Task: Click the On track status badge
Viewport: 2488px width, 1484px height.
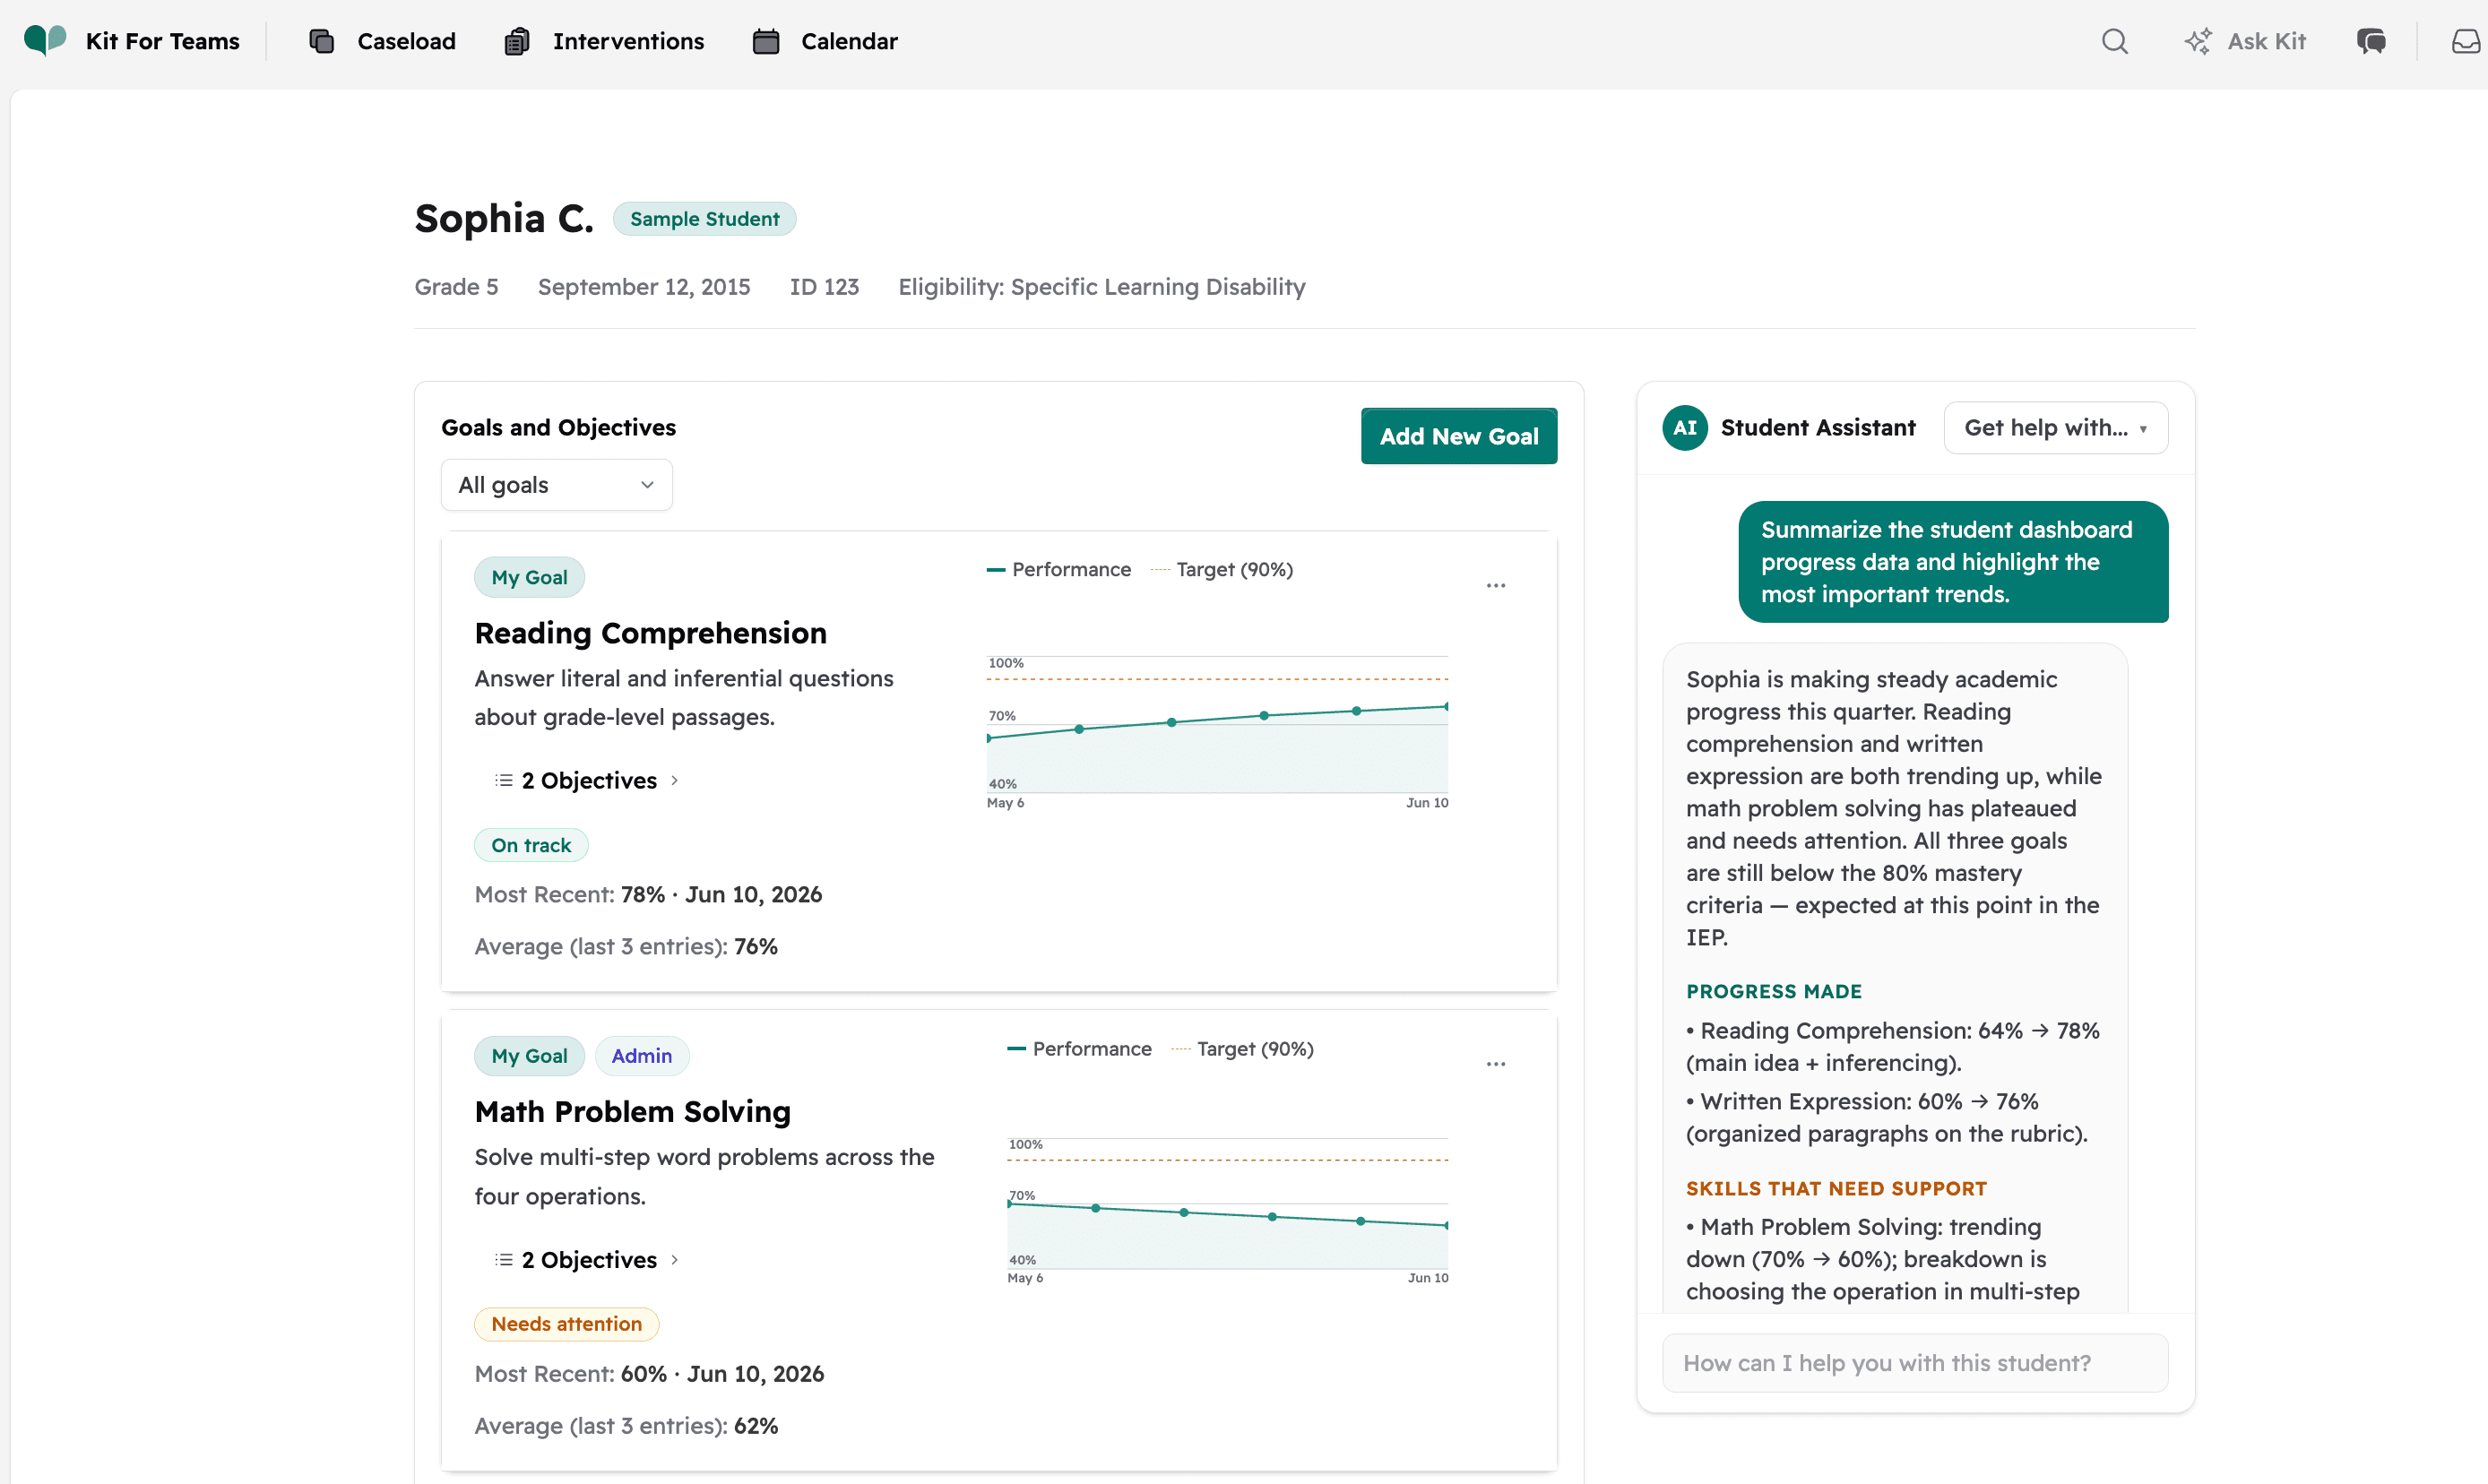Action: tap(531, 845)
